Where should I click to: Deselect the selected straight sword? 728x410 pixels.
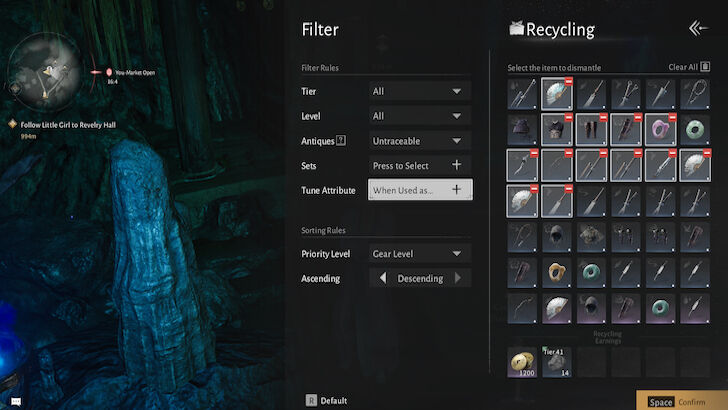660,165
